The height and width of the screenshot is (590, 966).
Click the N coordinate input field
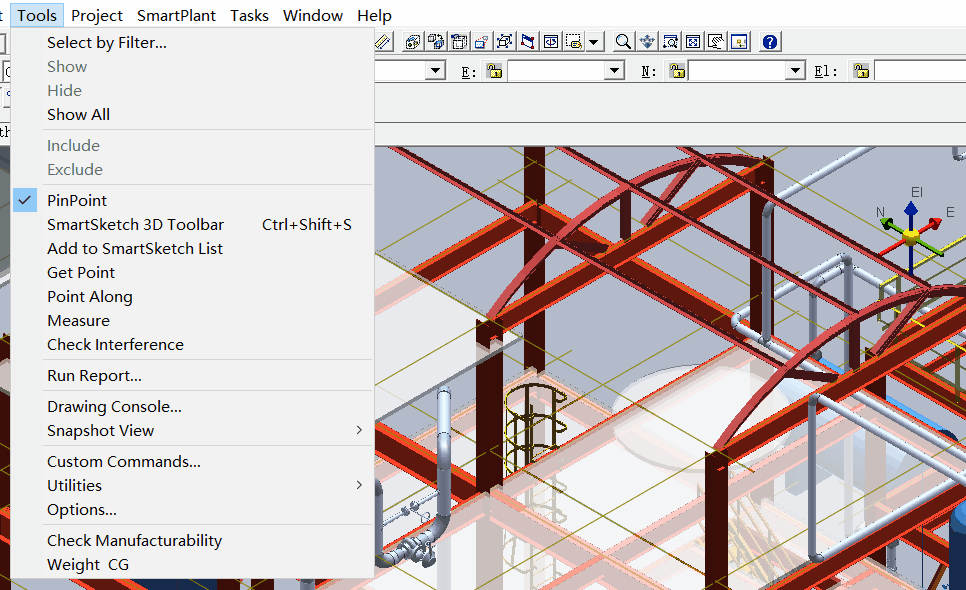click(x=738, y=71)
